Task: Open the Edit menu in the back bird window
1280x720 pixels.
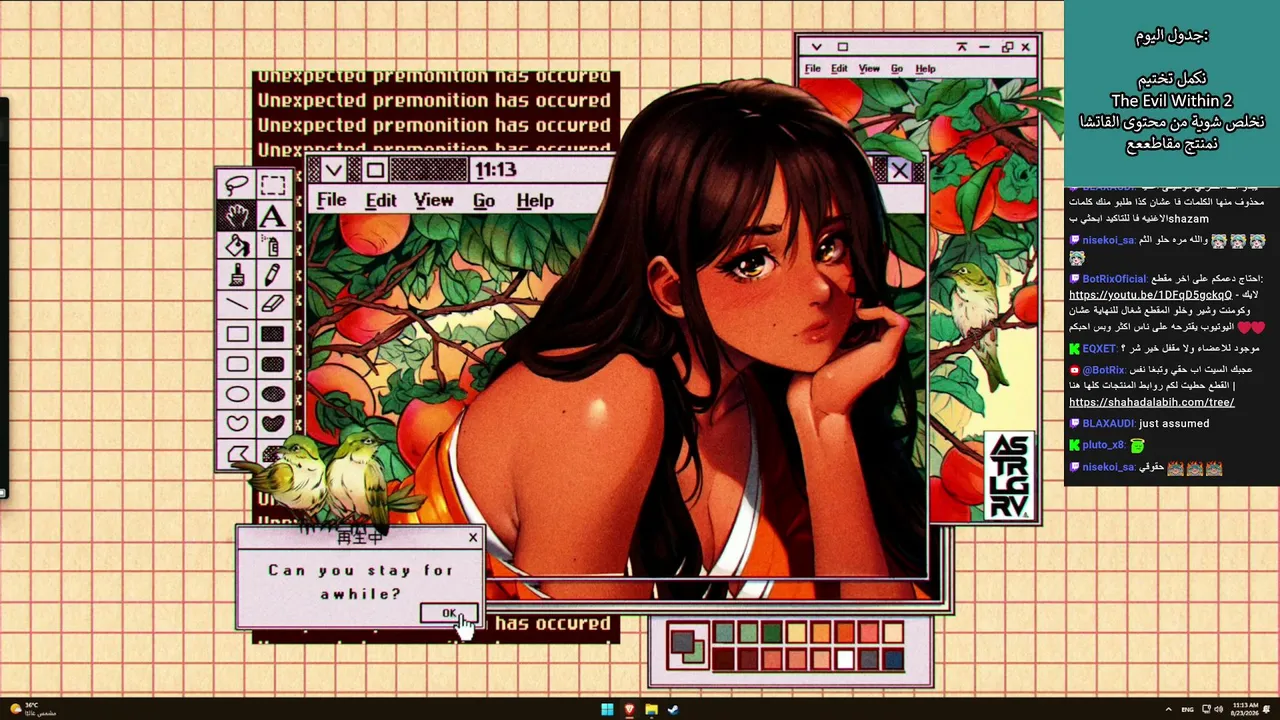Action: pos(839,69)
